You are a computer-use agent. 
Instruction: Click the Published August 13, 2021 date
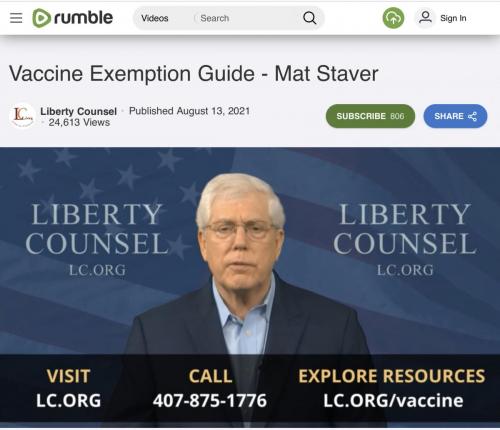(189, 111)
